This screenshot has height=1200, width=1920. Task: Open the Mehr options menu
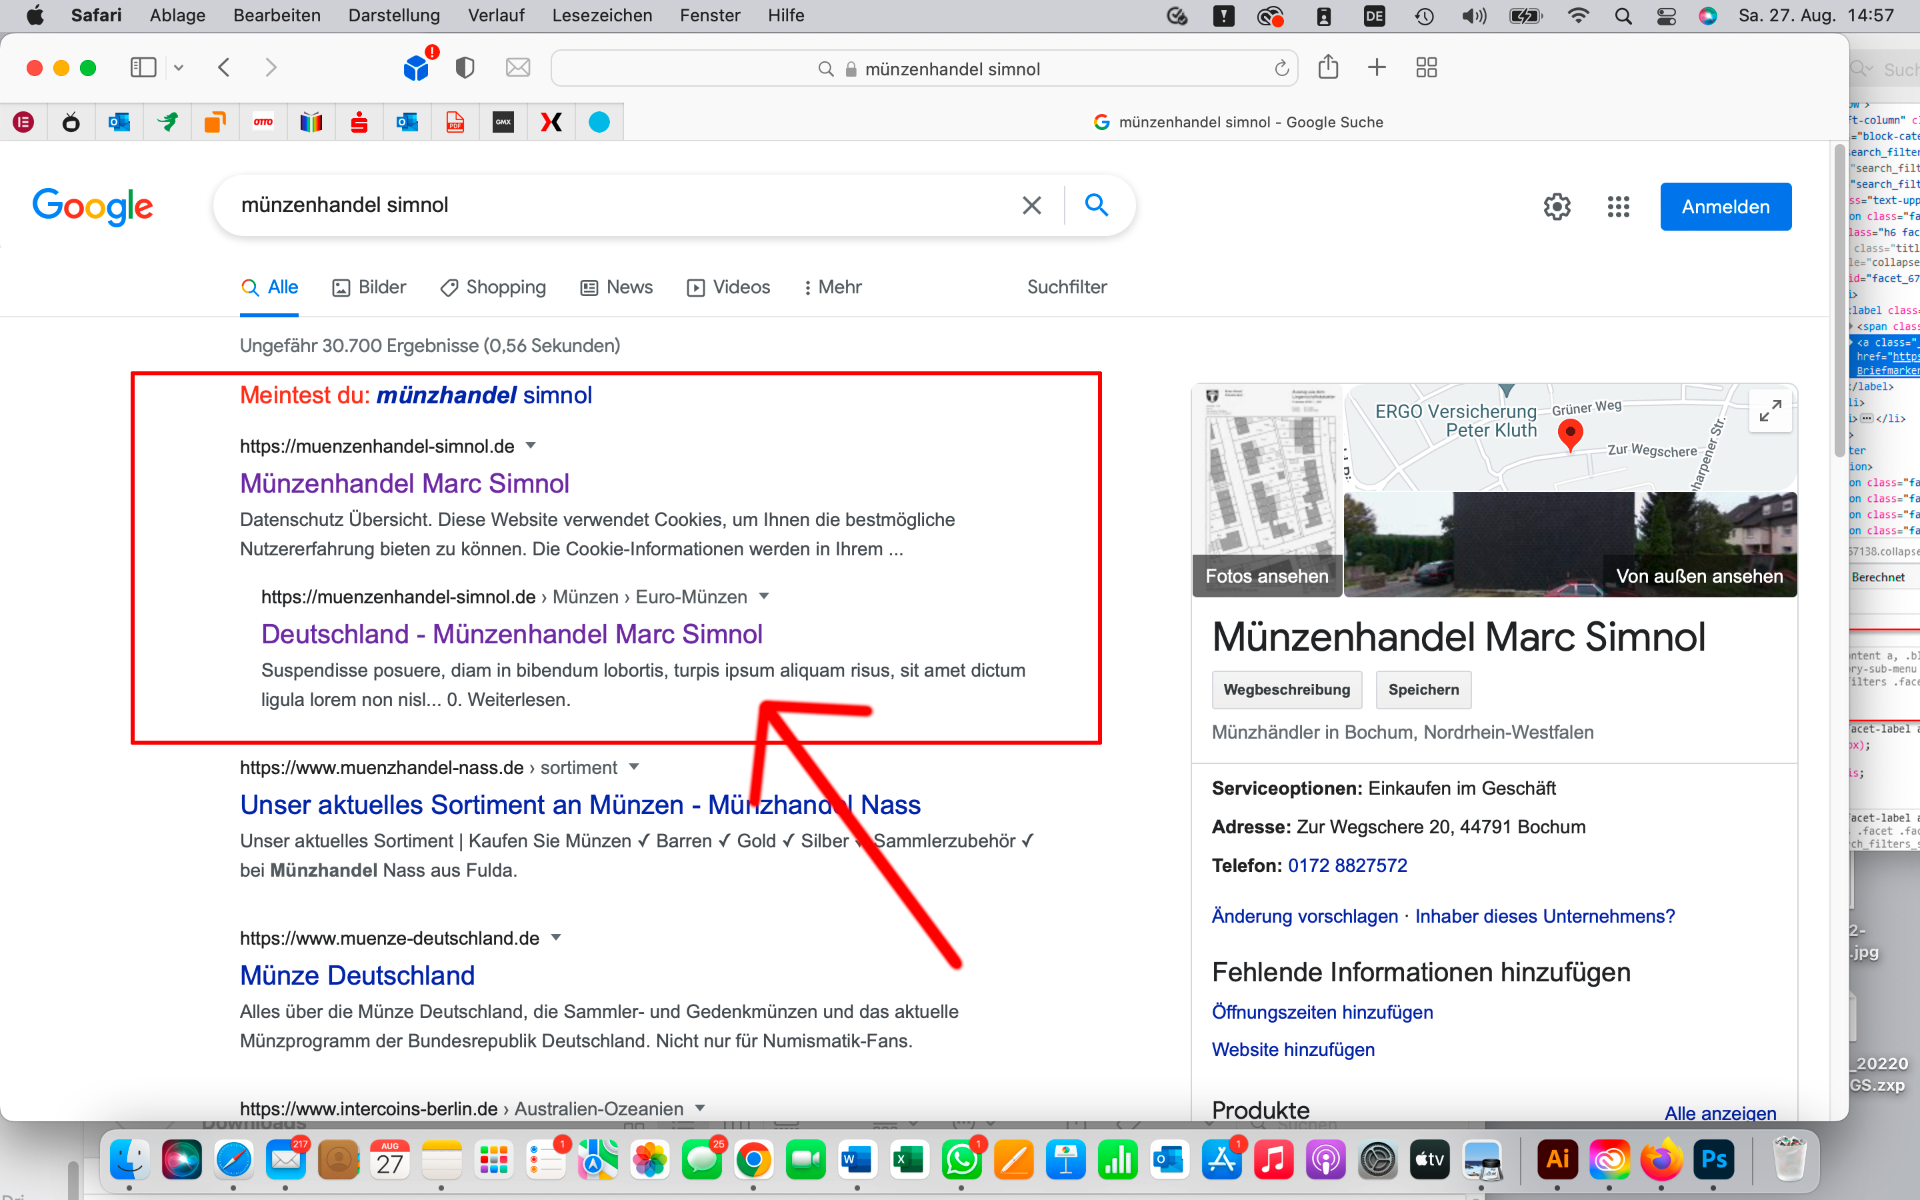click(832, 287)
